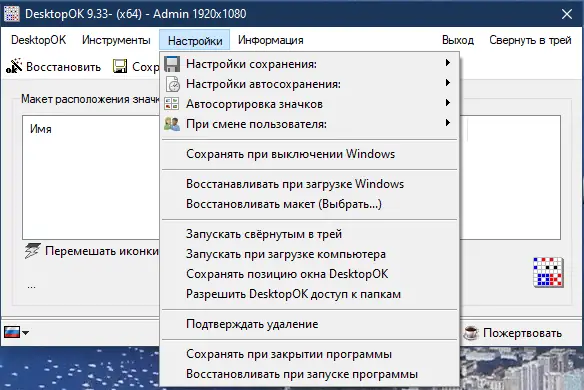Click the Восстановить toolbar button label

click(x=64, y=67)
